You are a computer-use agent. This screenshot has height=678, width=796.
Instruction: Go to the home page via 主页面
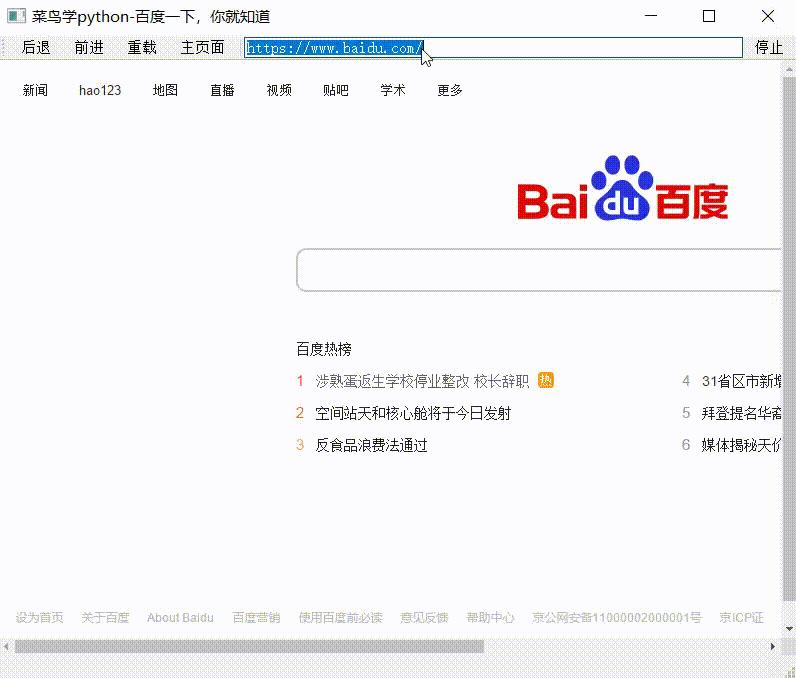point(203,48)
